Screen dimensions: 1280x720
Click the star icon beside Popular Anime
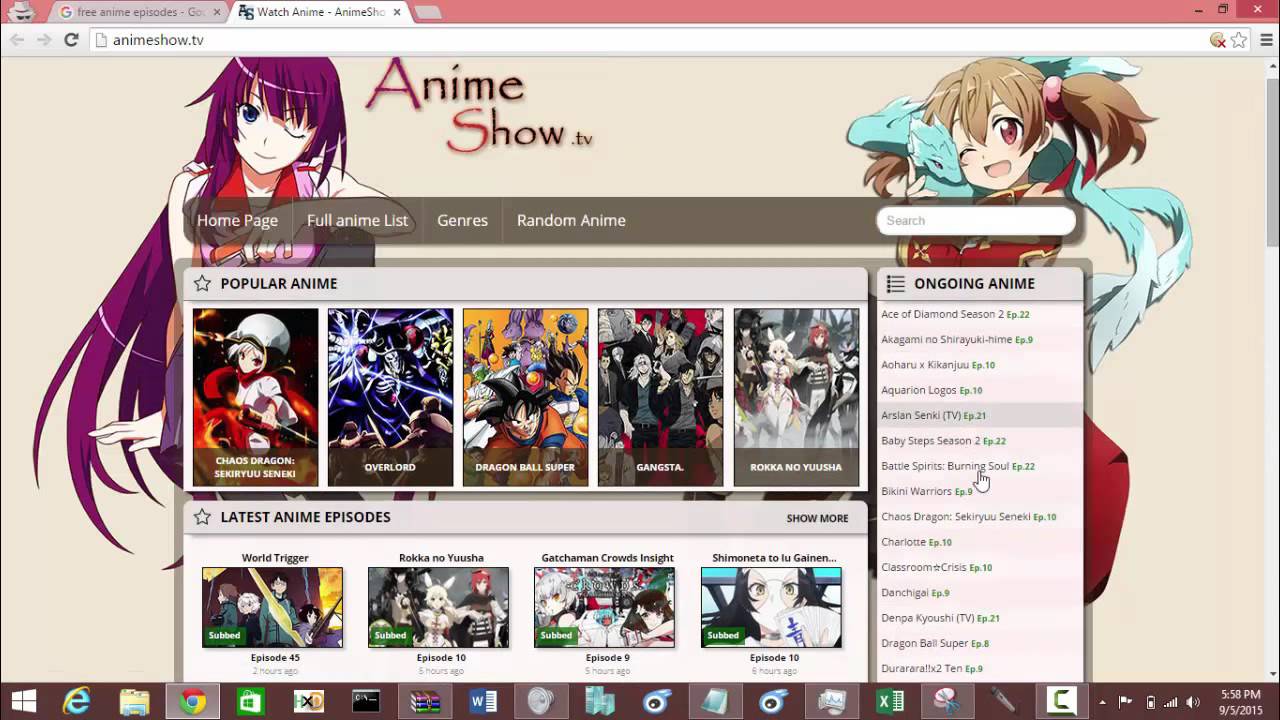click(202, 283)
